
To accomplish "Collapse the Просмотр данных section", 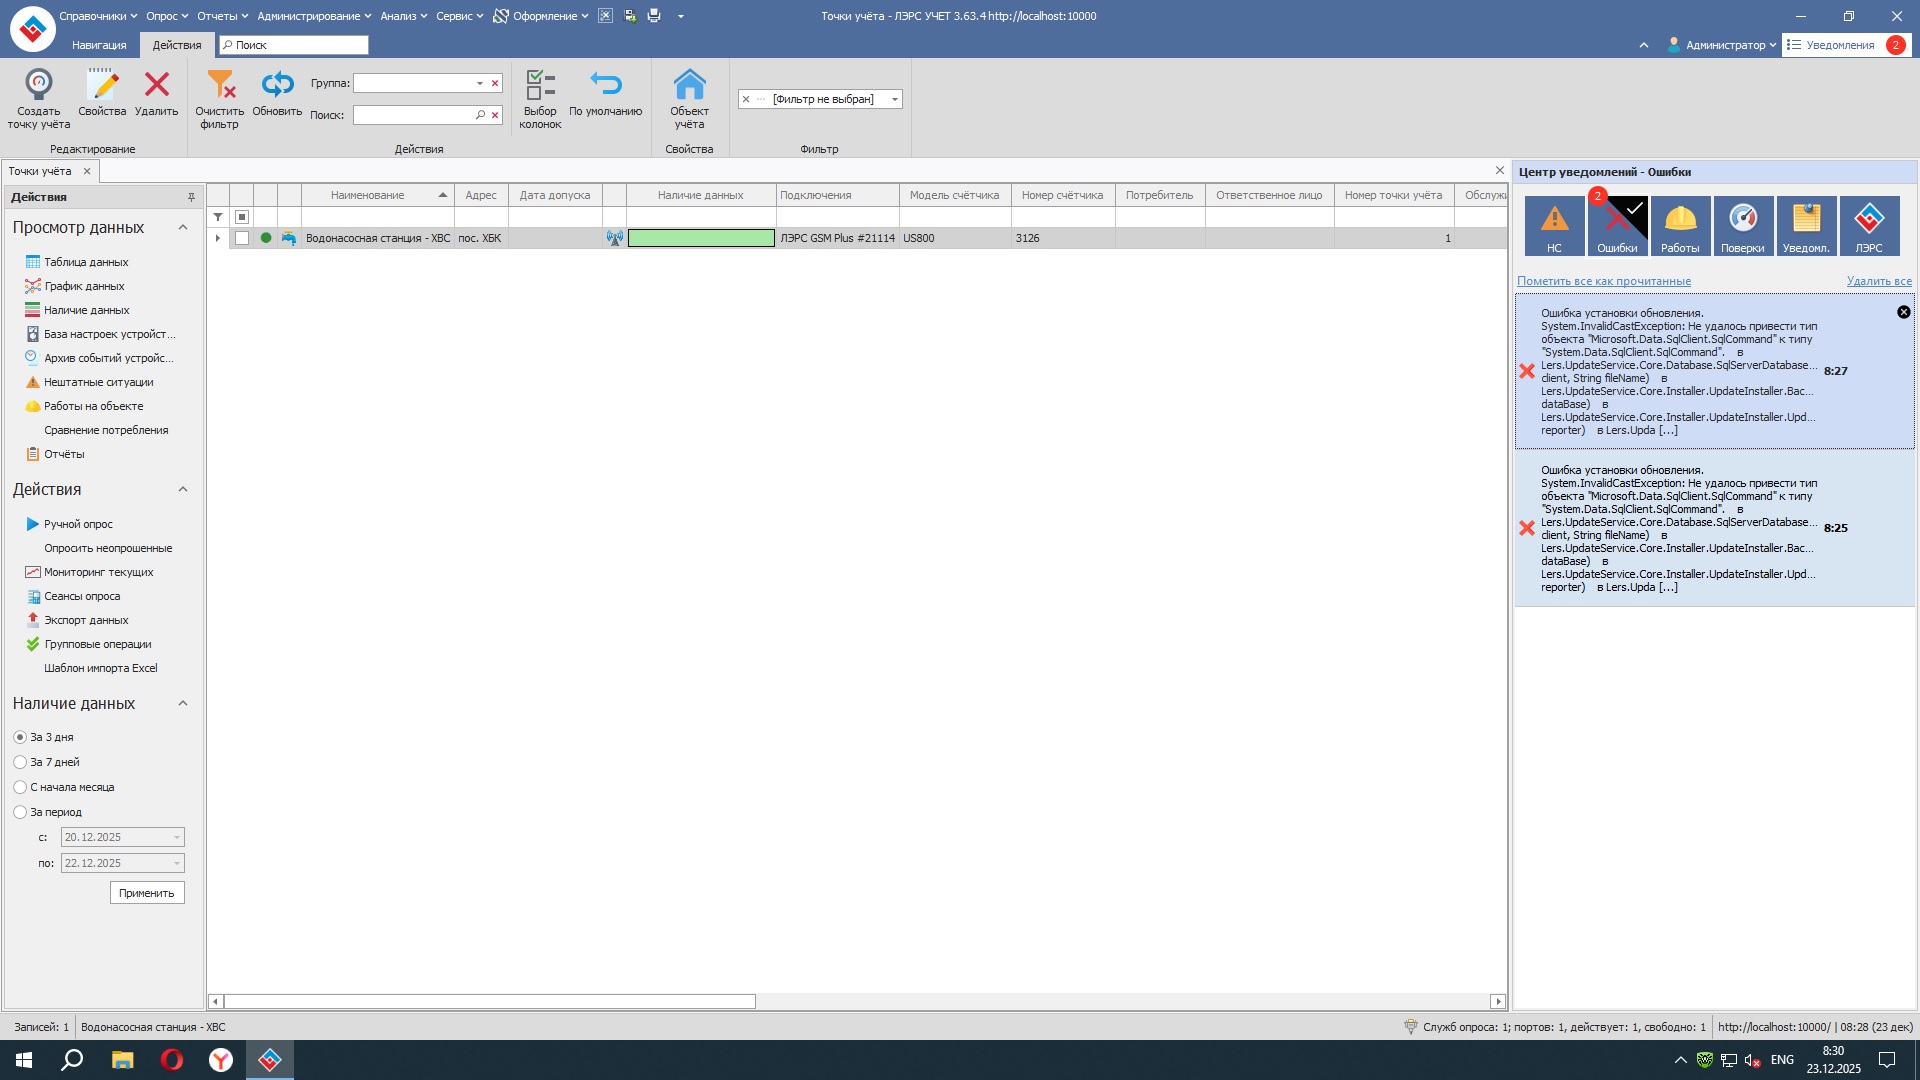I will tap(183, 228).
